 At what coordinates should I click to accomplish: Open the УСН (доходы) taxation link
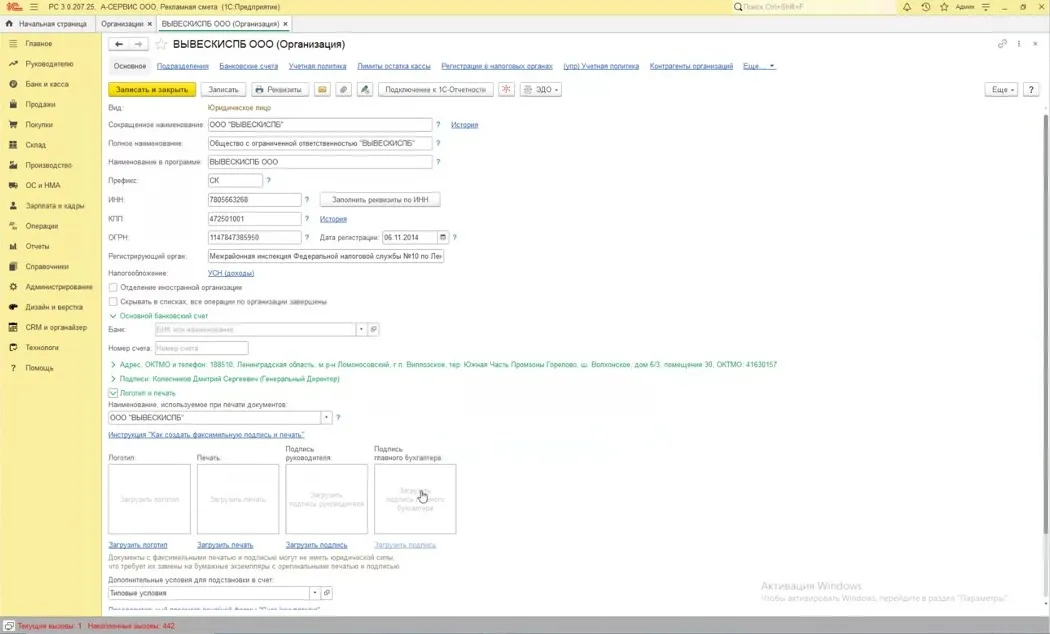coord(231,273)
